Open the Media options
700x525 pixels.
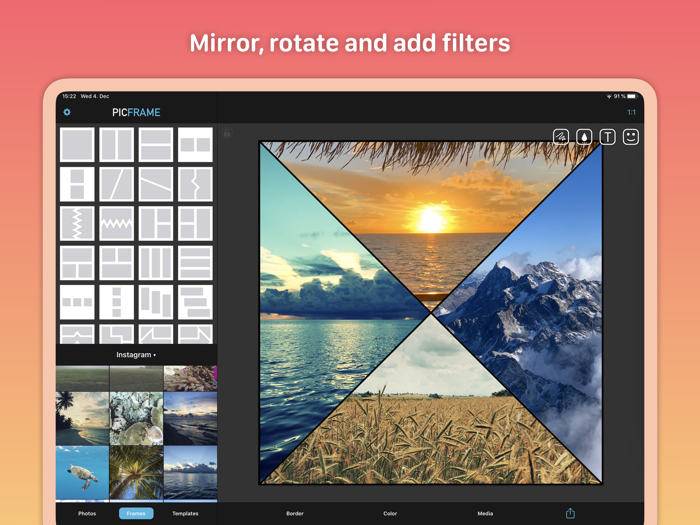coord(485,513)
